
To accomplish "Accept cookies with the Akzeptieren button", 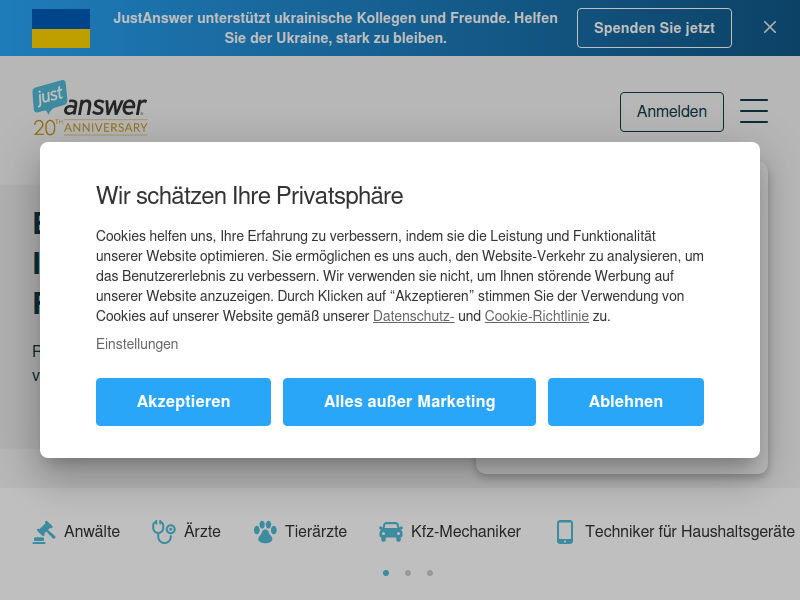I will pyautogui.click(x=183, y=402).
